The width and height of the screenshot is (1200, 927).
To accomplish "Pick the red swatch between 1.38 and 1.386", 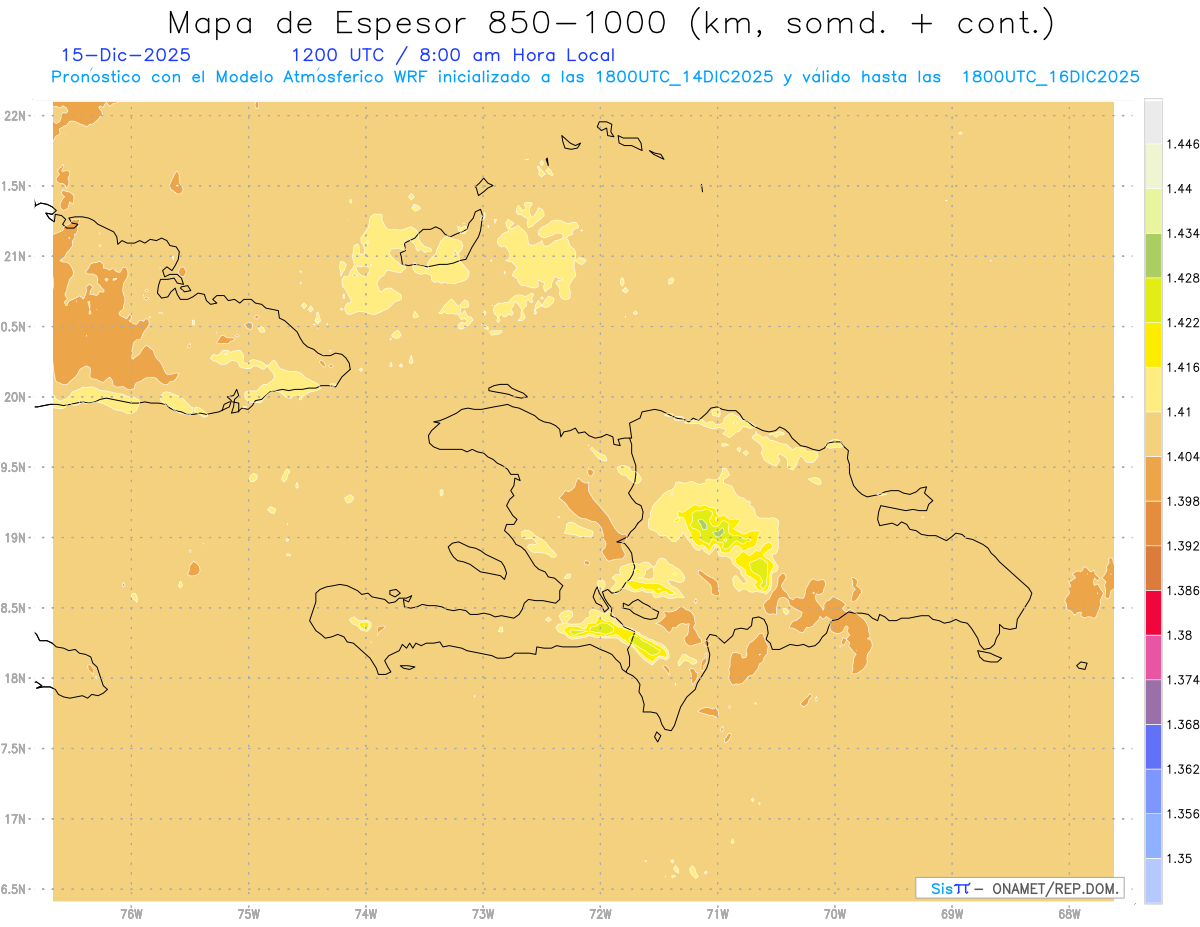I will [1153, 613].
